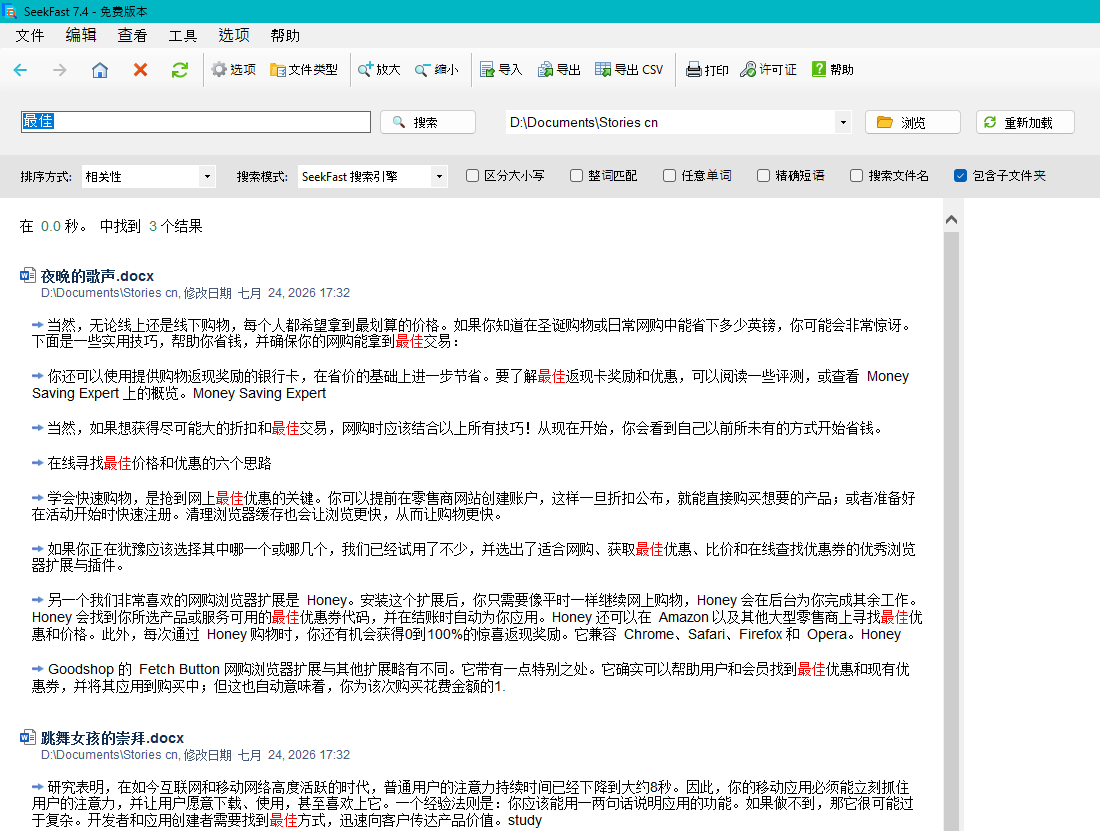Click the red X stop icon
Screen dimensions: 1100x831
[140, 69]
